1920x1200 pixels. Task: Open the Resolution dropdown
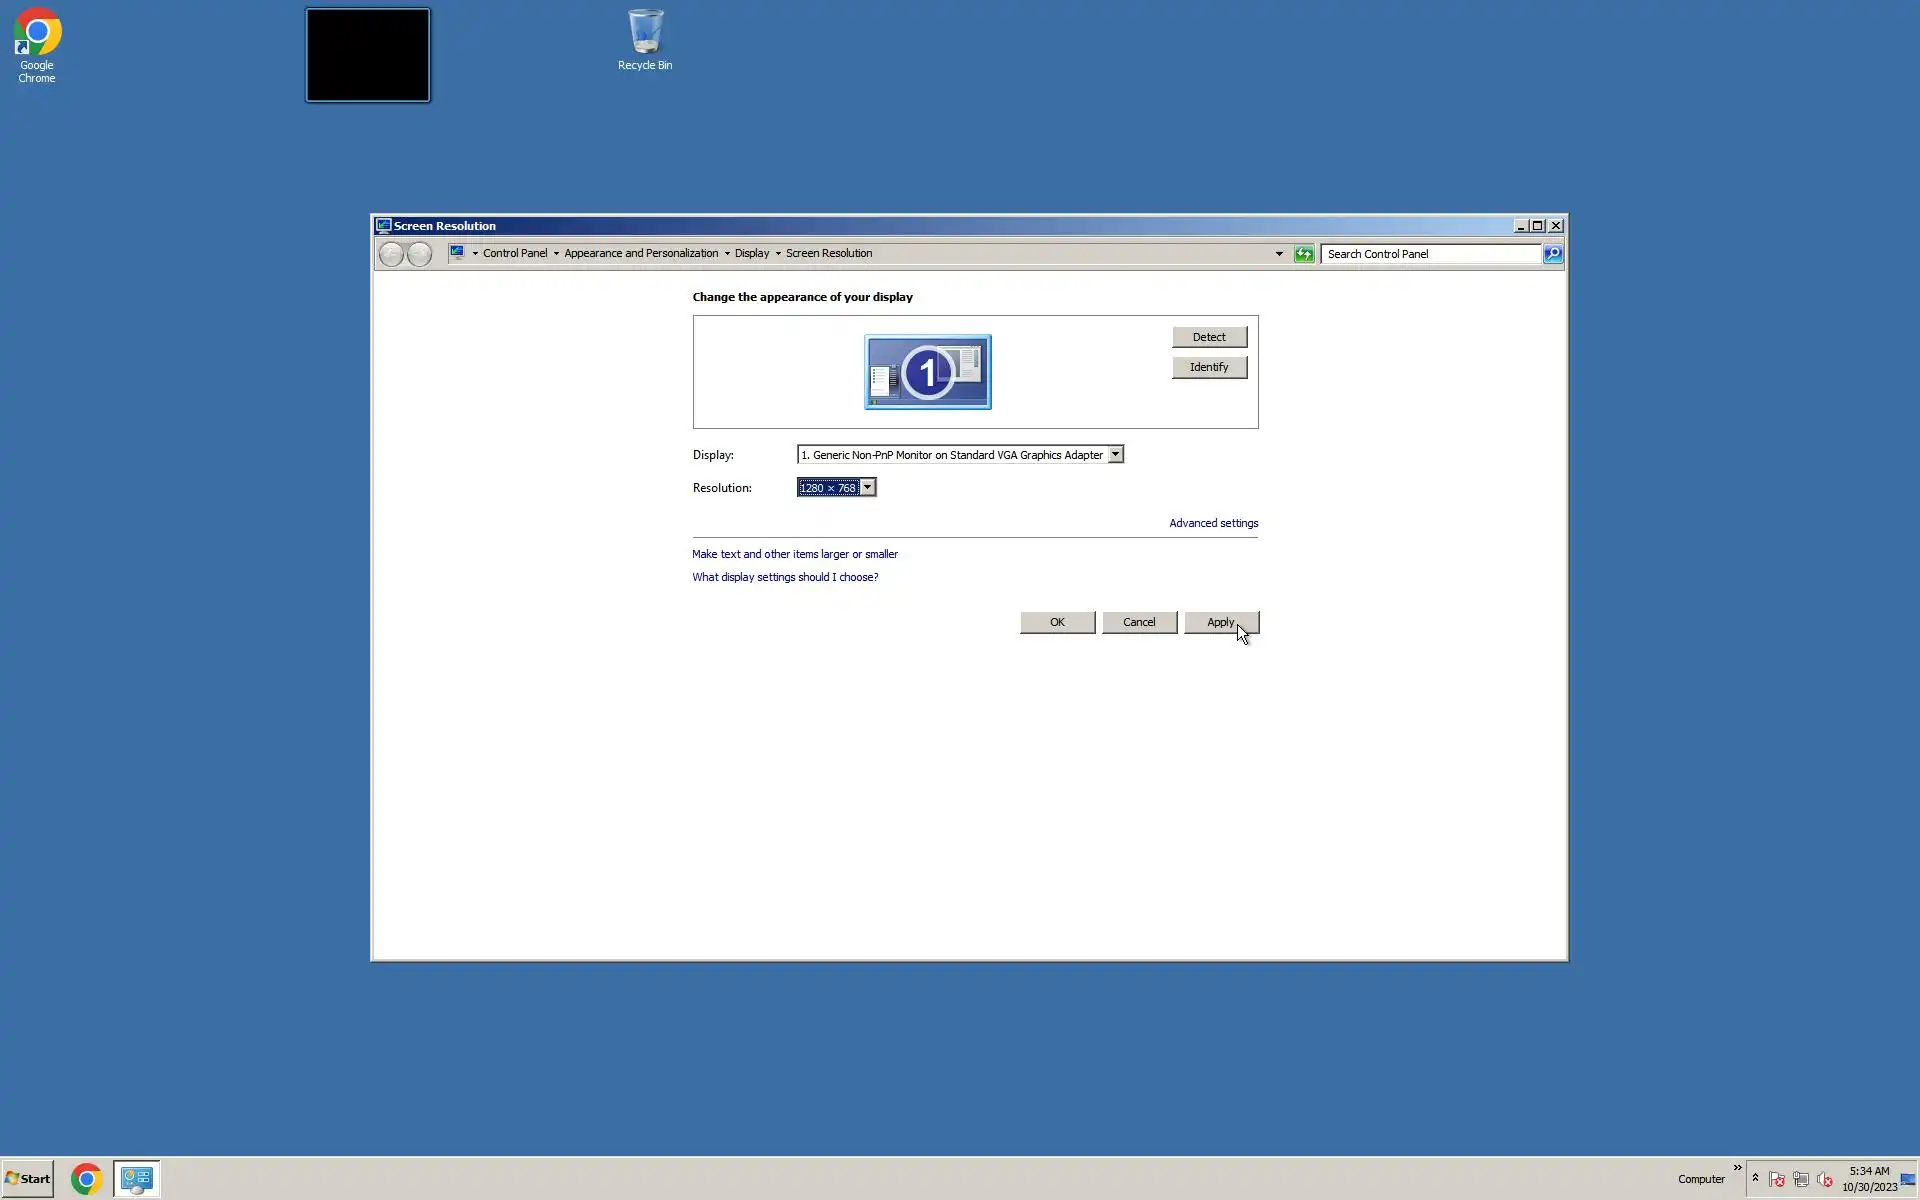867,488
